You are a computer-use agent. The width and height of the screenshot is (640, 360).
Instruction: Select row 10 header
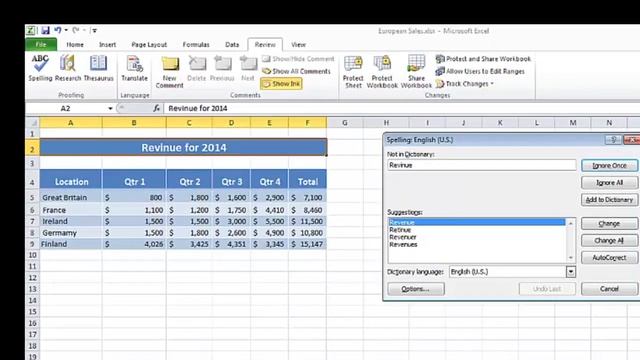click(x=32, y=255)
